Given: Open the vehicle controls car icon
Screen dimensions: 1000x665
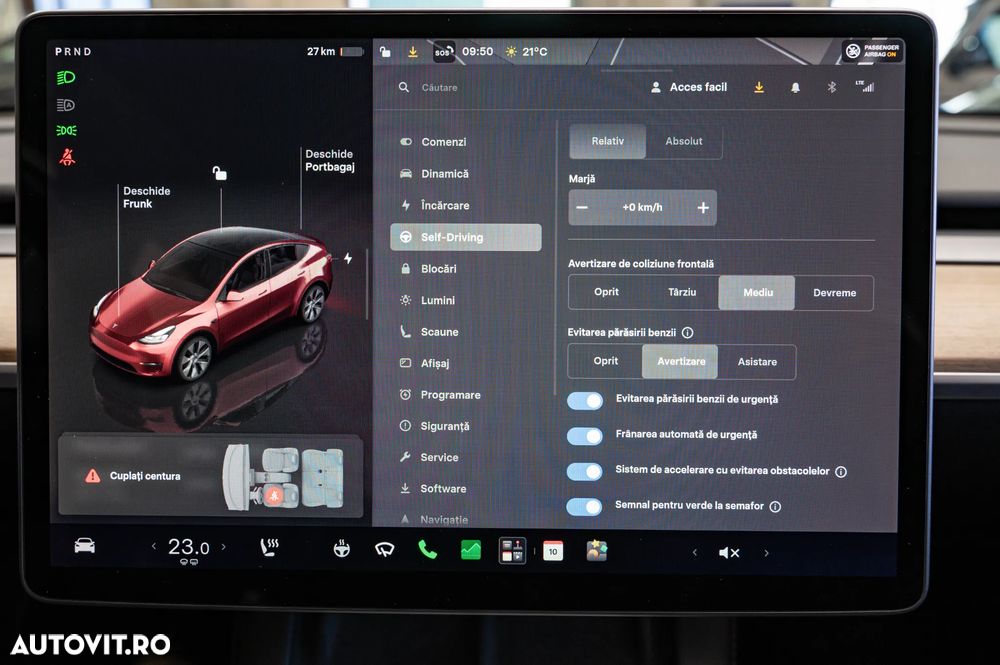Looking at the screenshot, I should click(x=84, y=546).
